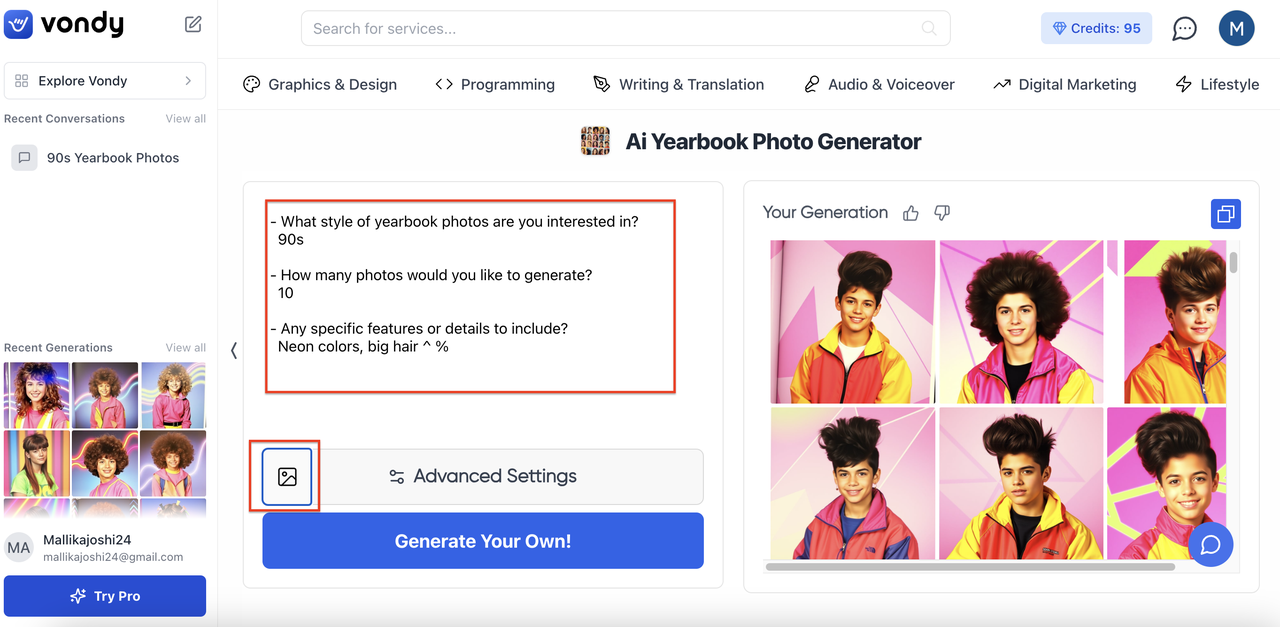The height and width of the screenshot is (627, 1280).
Task: Open Writing & Translation category
Action: pyautogui.click(x=678, y=84)
